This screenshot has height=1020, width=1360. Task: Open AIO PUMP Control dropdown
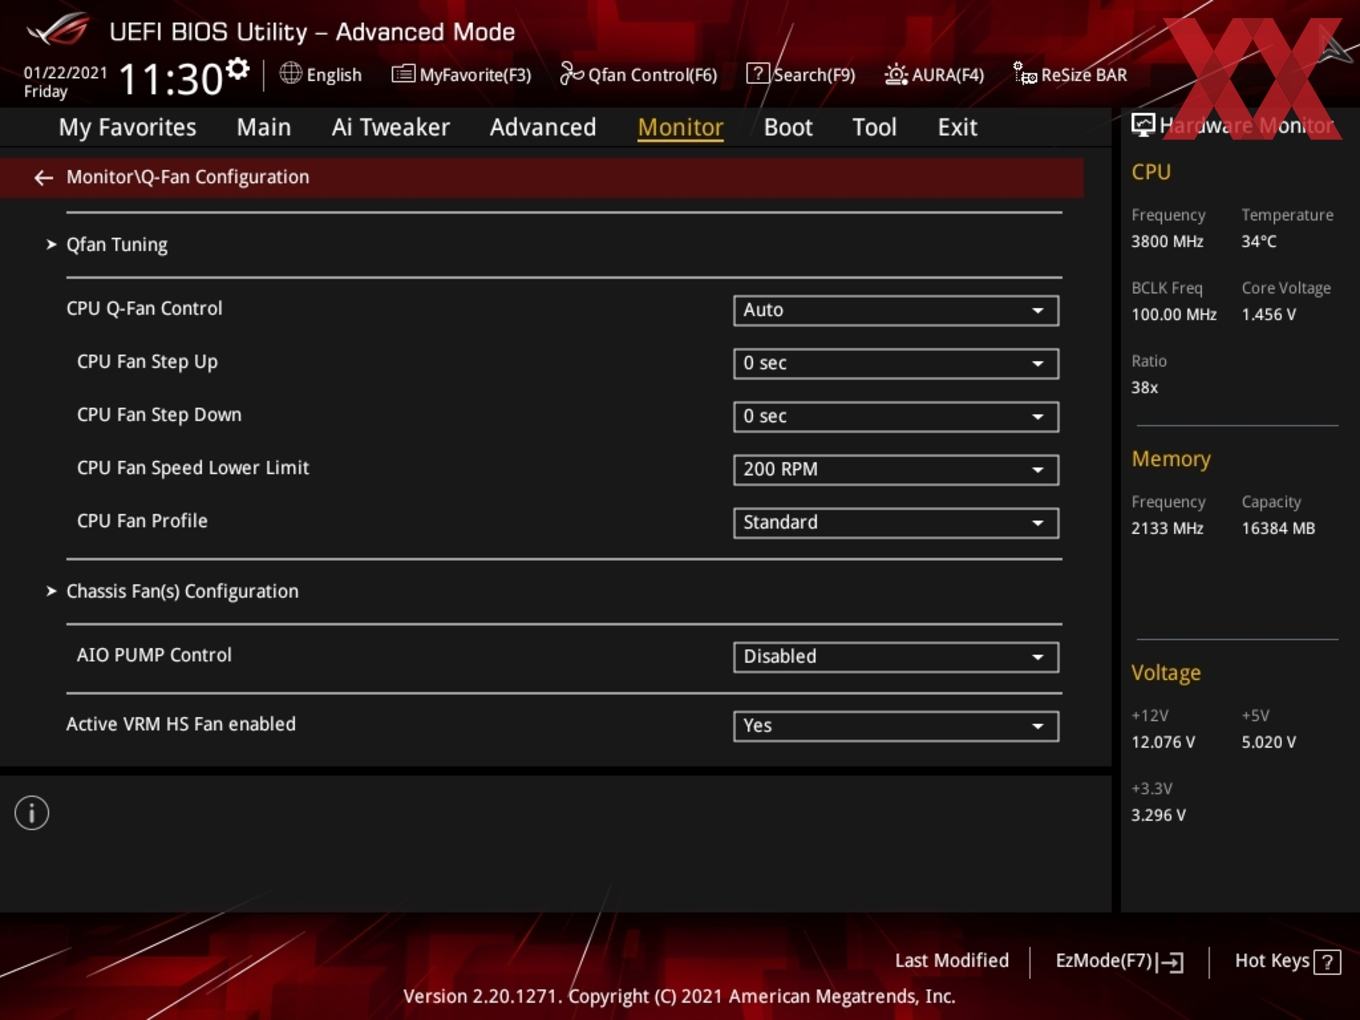(896, 656)
